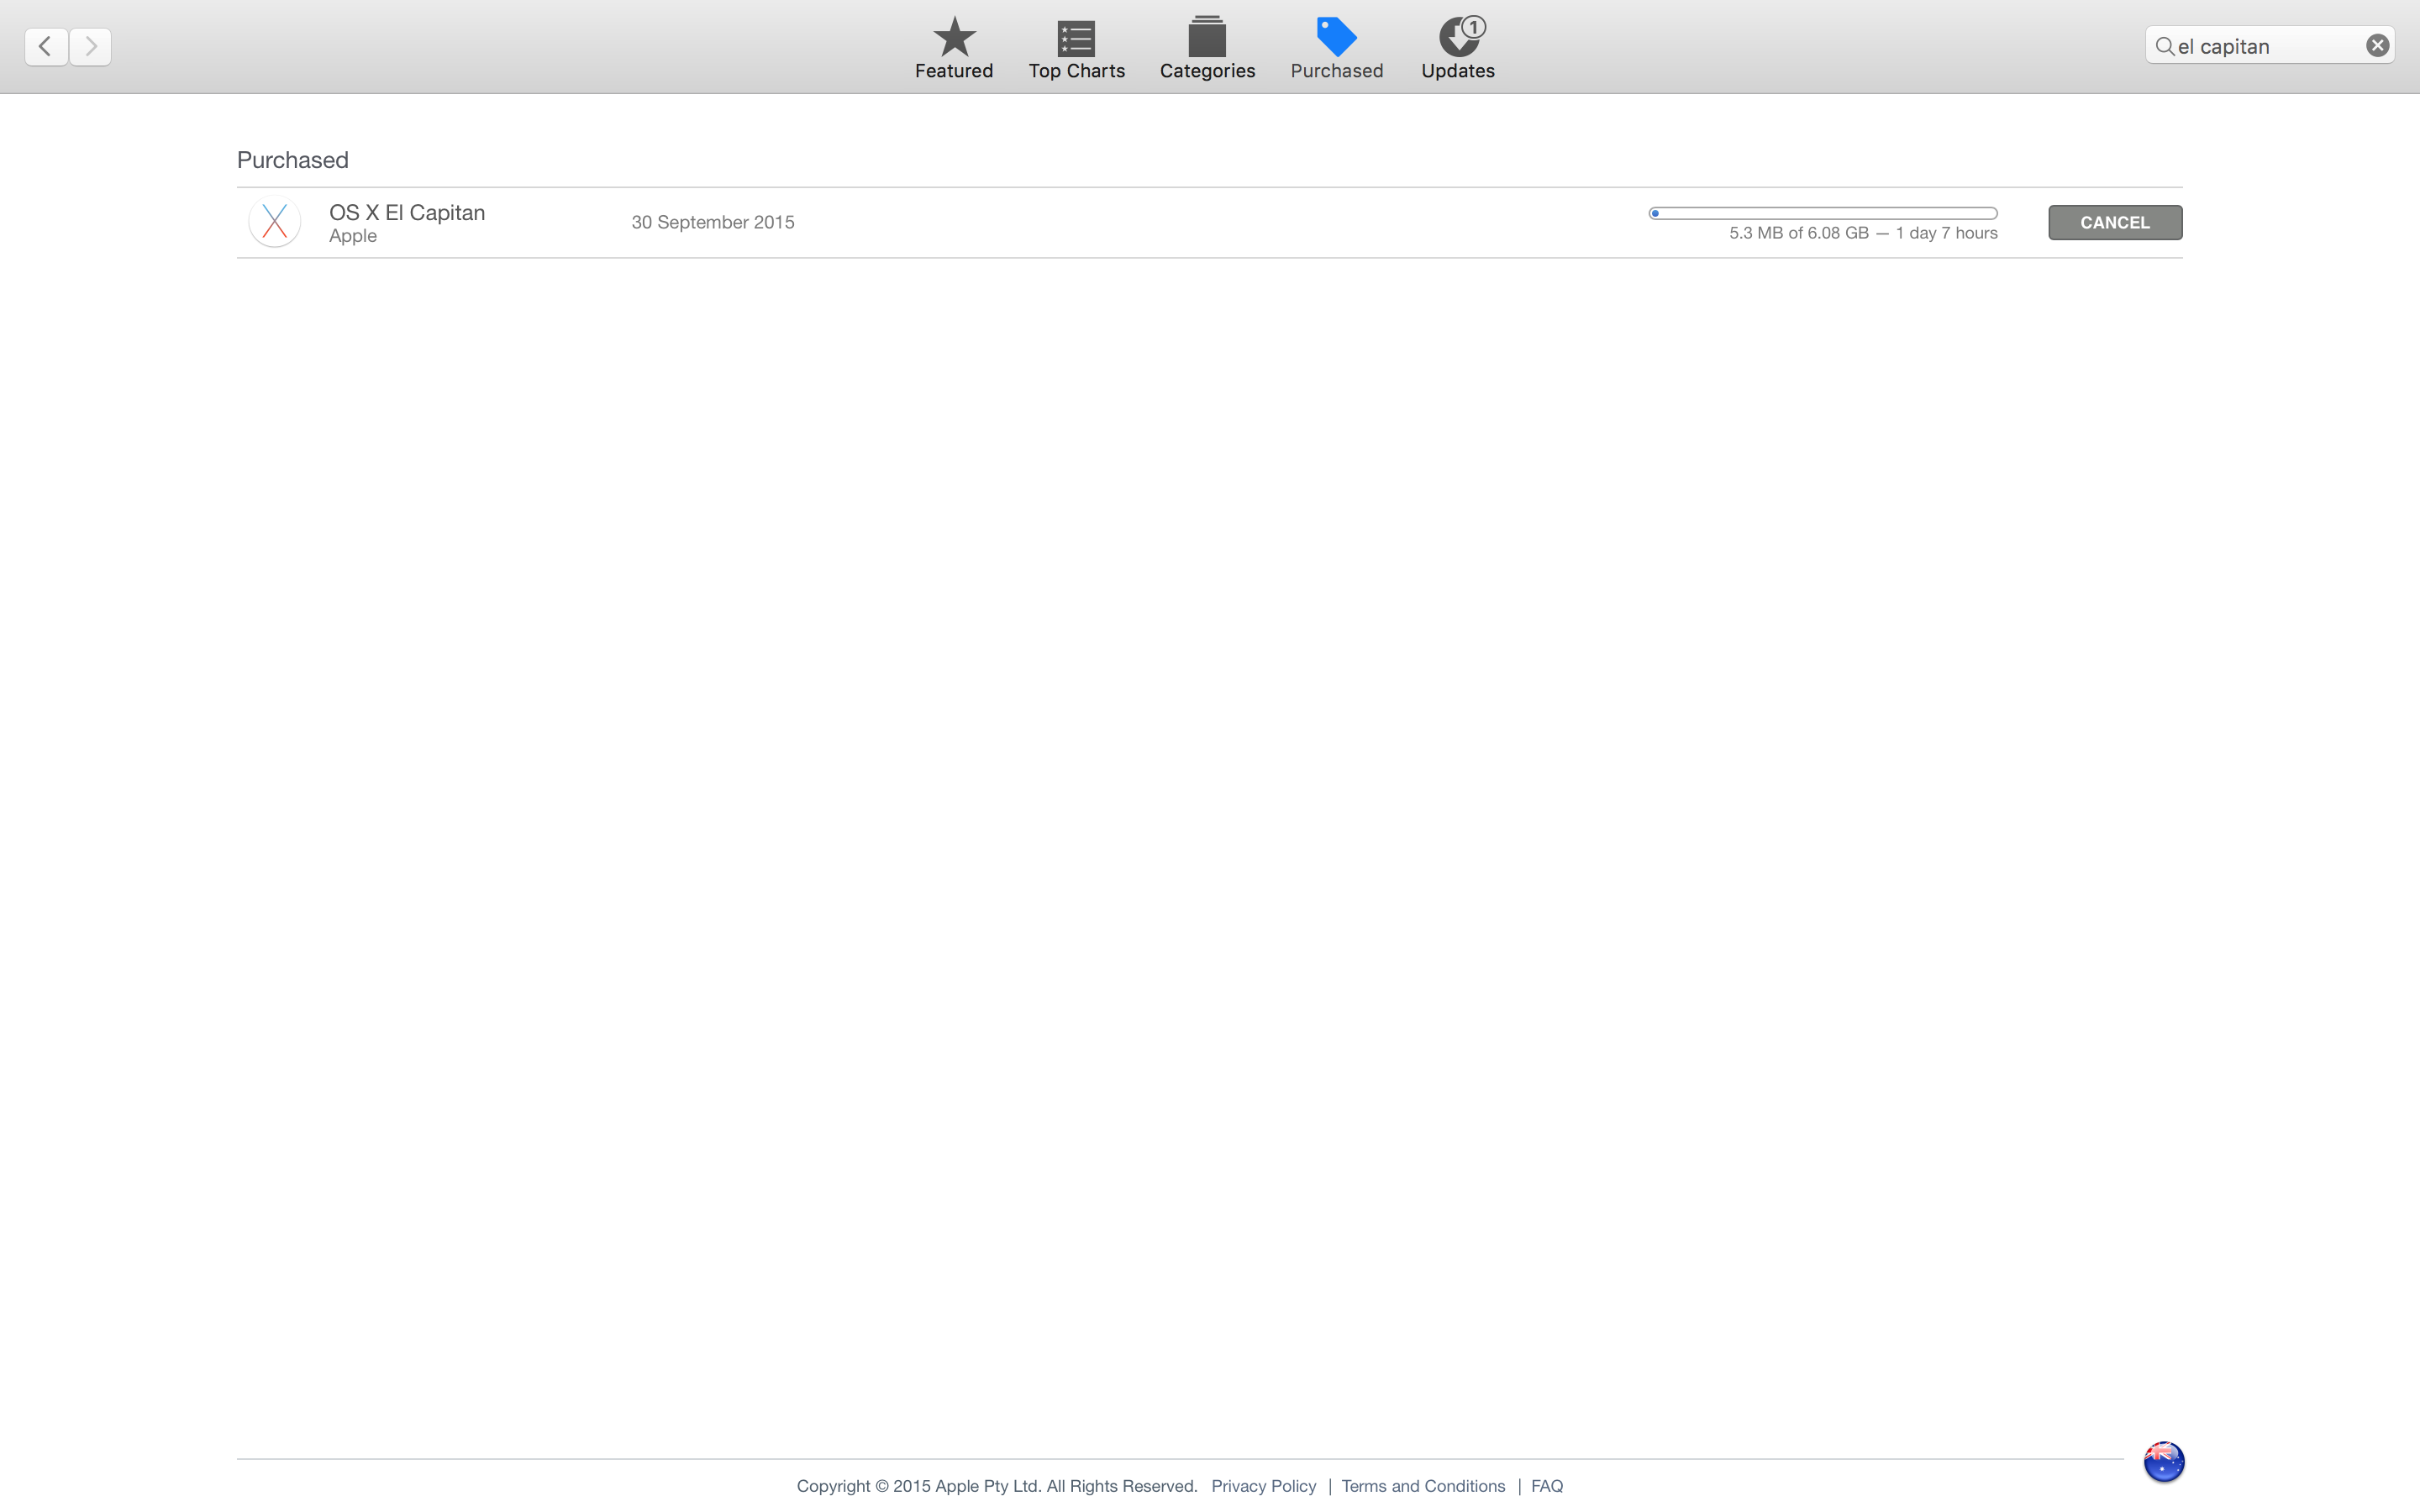The height and width of the screenshot is (1512, 2420).
Task: Open Top Charts list icon
Action: coord(1076,38)
